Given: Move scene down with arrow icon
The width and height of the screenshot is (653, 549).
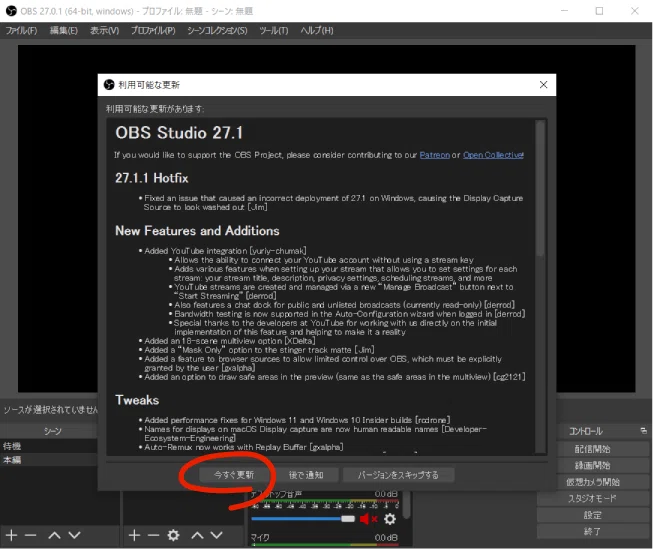Looking at the screenshot, I should (x=75, y=535).
